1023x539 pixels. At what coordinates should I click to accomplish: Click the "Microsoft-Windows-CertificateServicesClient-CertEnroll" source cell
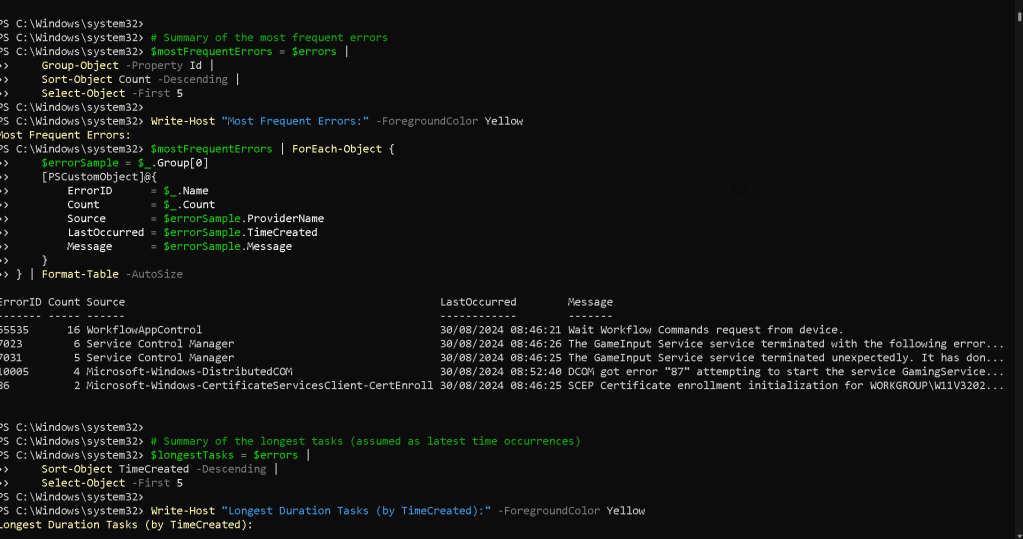point(260,386)
